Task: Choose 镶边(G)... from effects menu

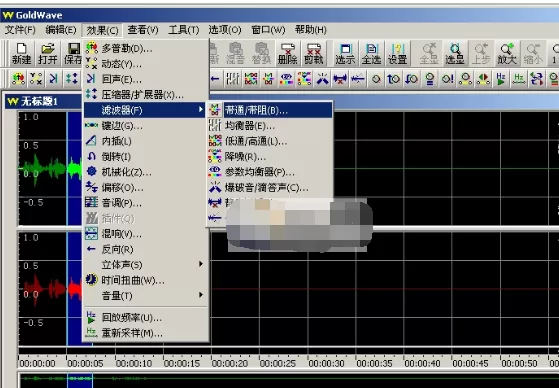Action: click(145, 126)
